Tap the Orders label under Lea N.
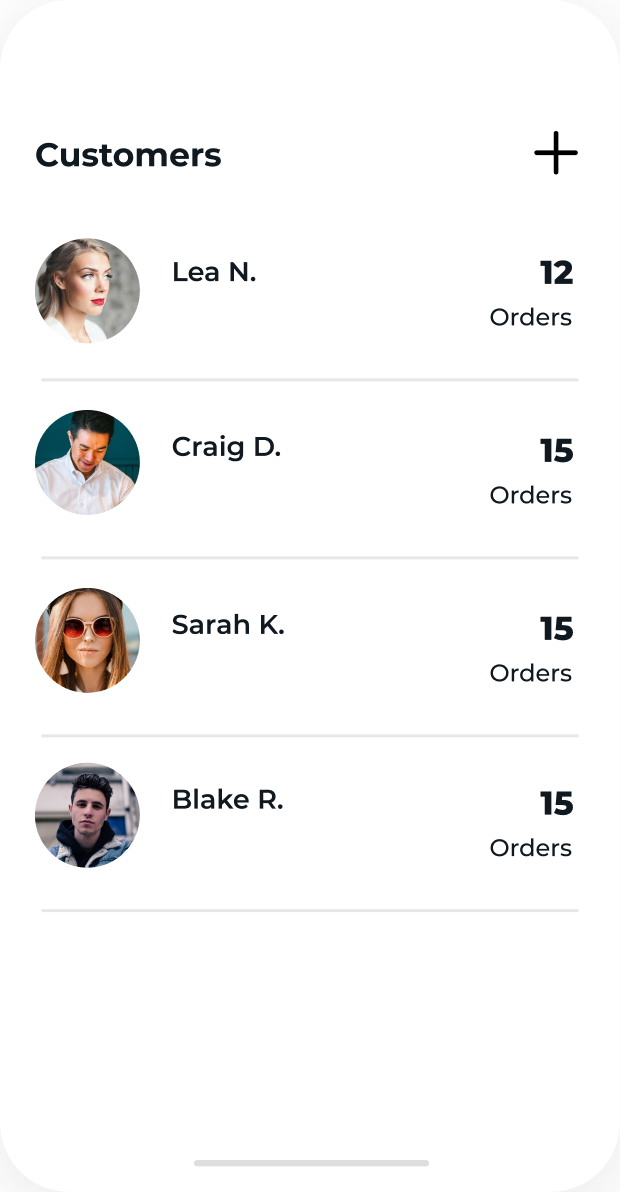 point(530,317)
